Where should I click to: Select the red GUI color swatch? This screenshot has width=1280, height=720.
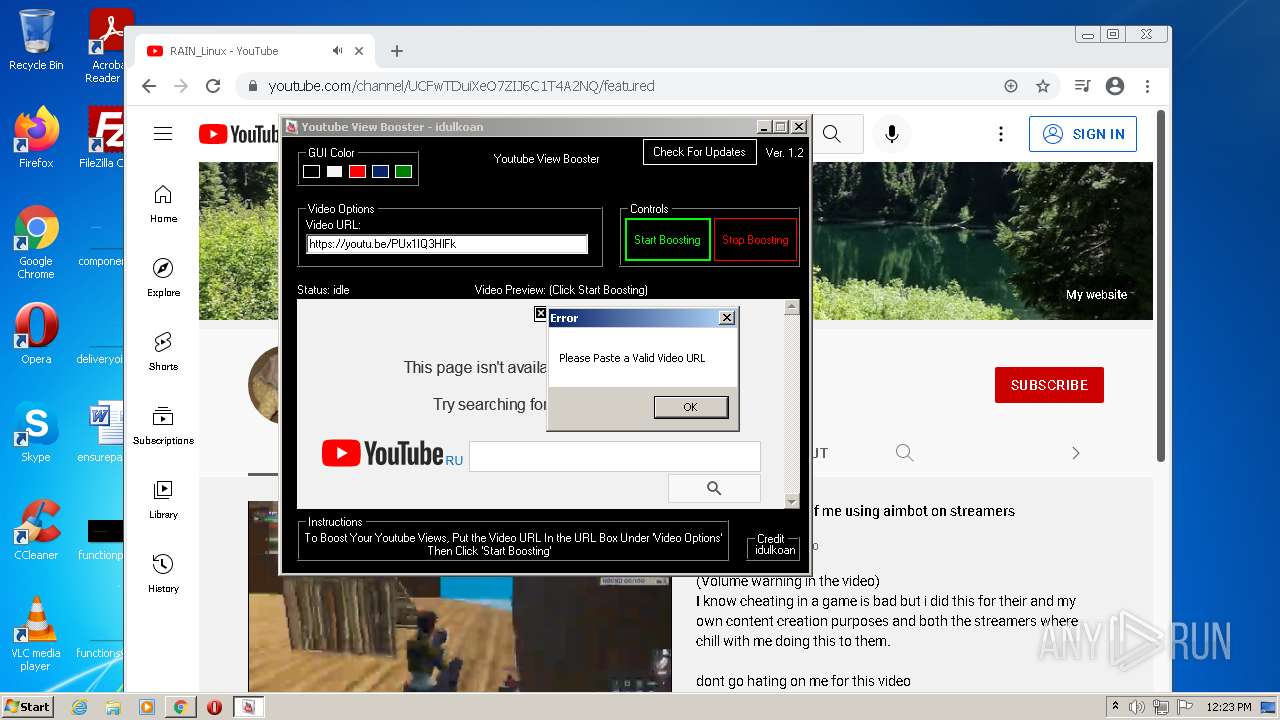[x=358, y=172]
